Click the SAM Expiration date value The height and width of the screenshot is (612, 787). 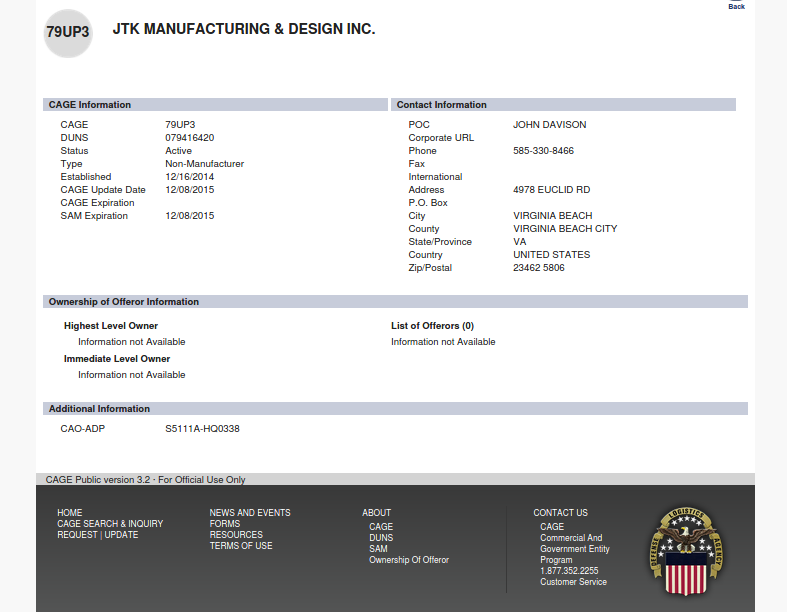[190, 216]
